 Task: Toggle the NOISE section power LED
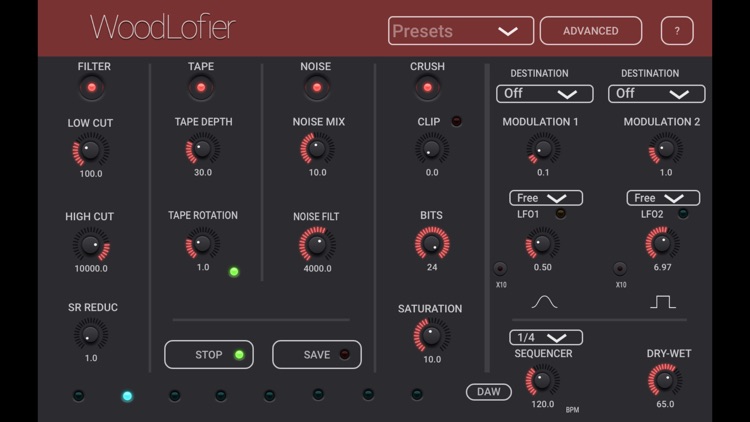[x=317, y=88]
